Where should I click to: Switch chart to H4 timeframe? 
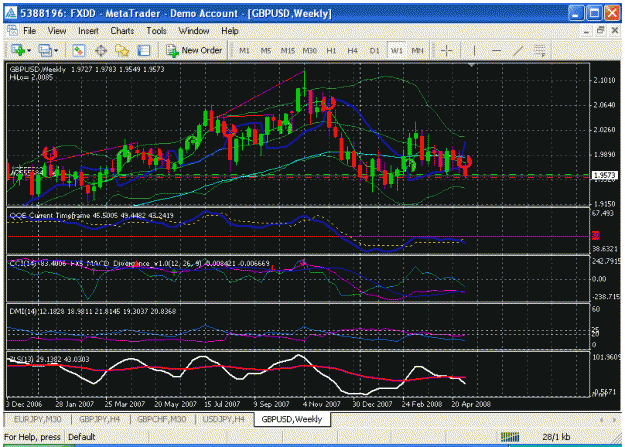pyautogui.click(x=352, y=51)
